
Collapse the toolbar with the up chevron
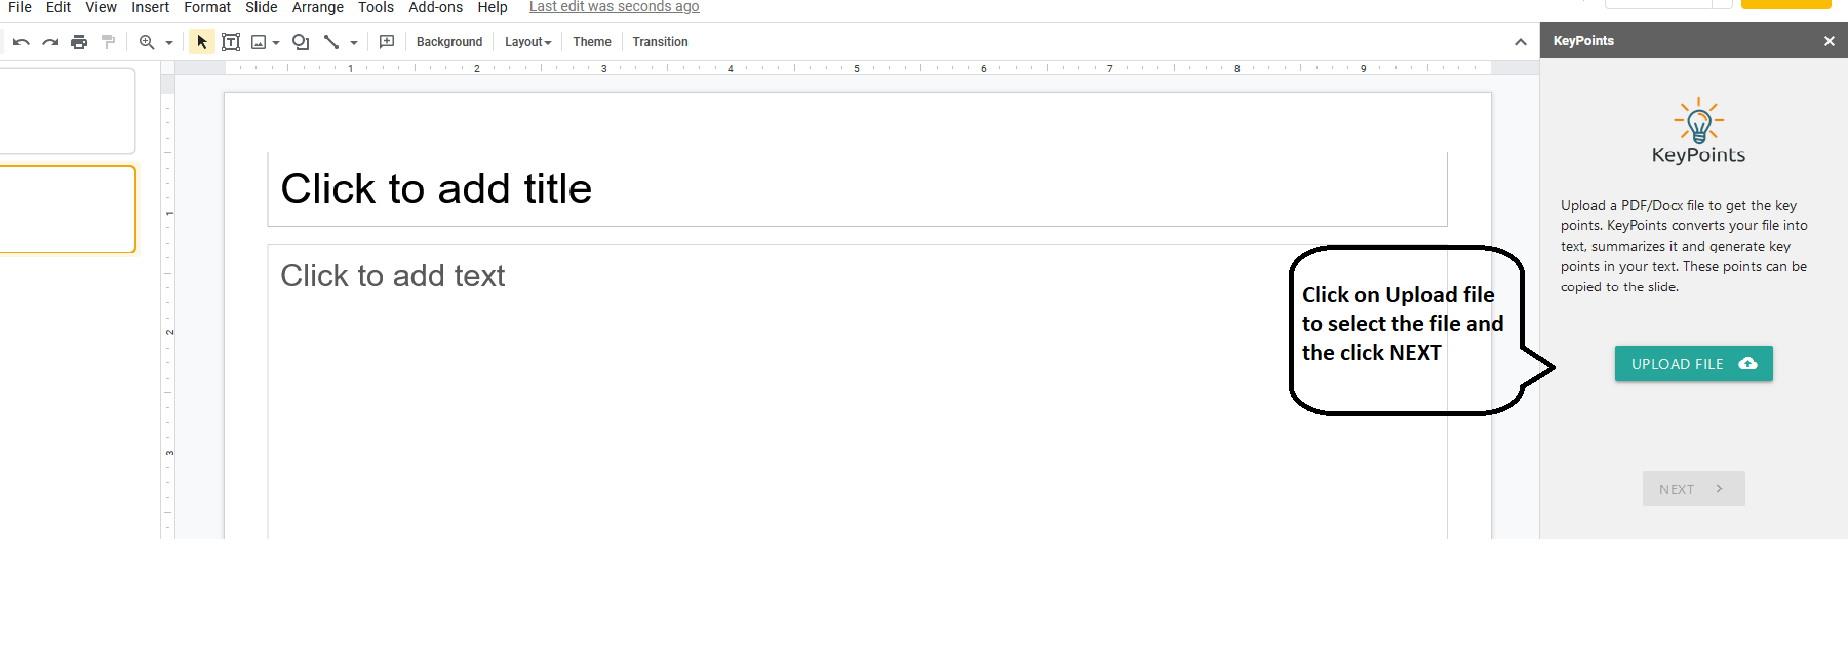tap(1520, 42)
